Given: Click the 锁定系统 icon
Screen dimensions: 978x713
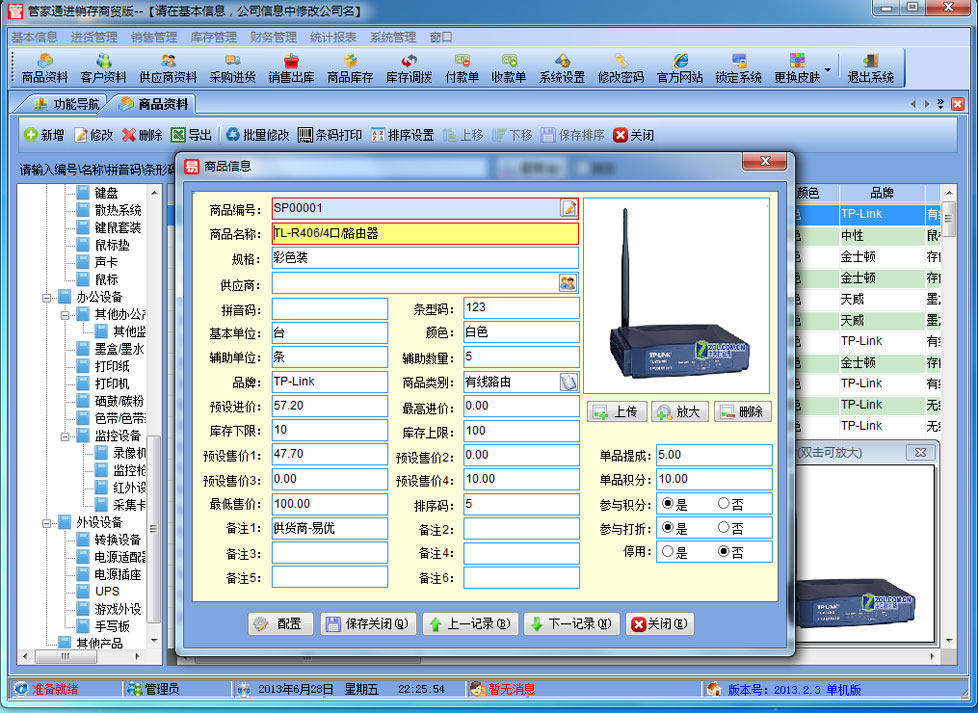Looking at the screenshot, I should pyautogui.click(x=738, y=68).
